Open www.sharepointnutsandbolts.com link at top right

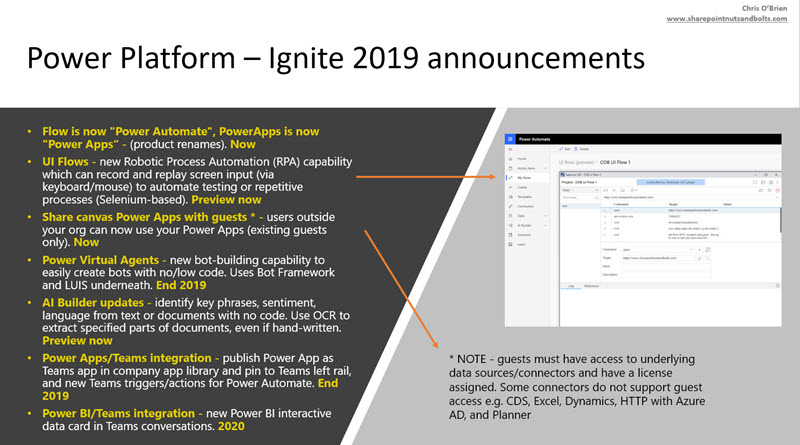click(727, 19)
